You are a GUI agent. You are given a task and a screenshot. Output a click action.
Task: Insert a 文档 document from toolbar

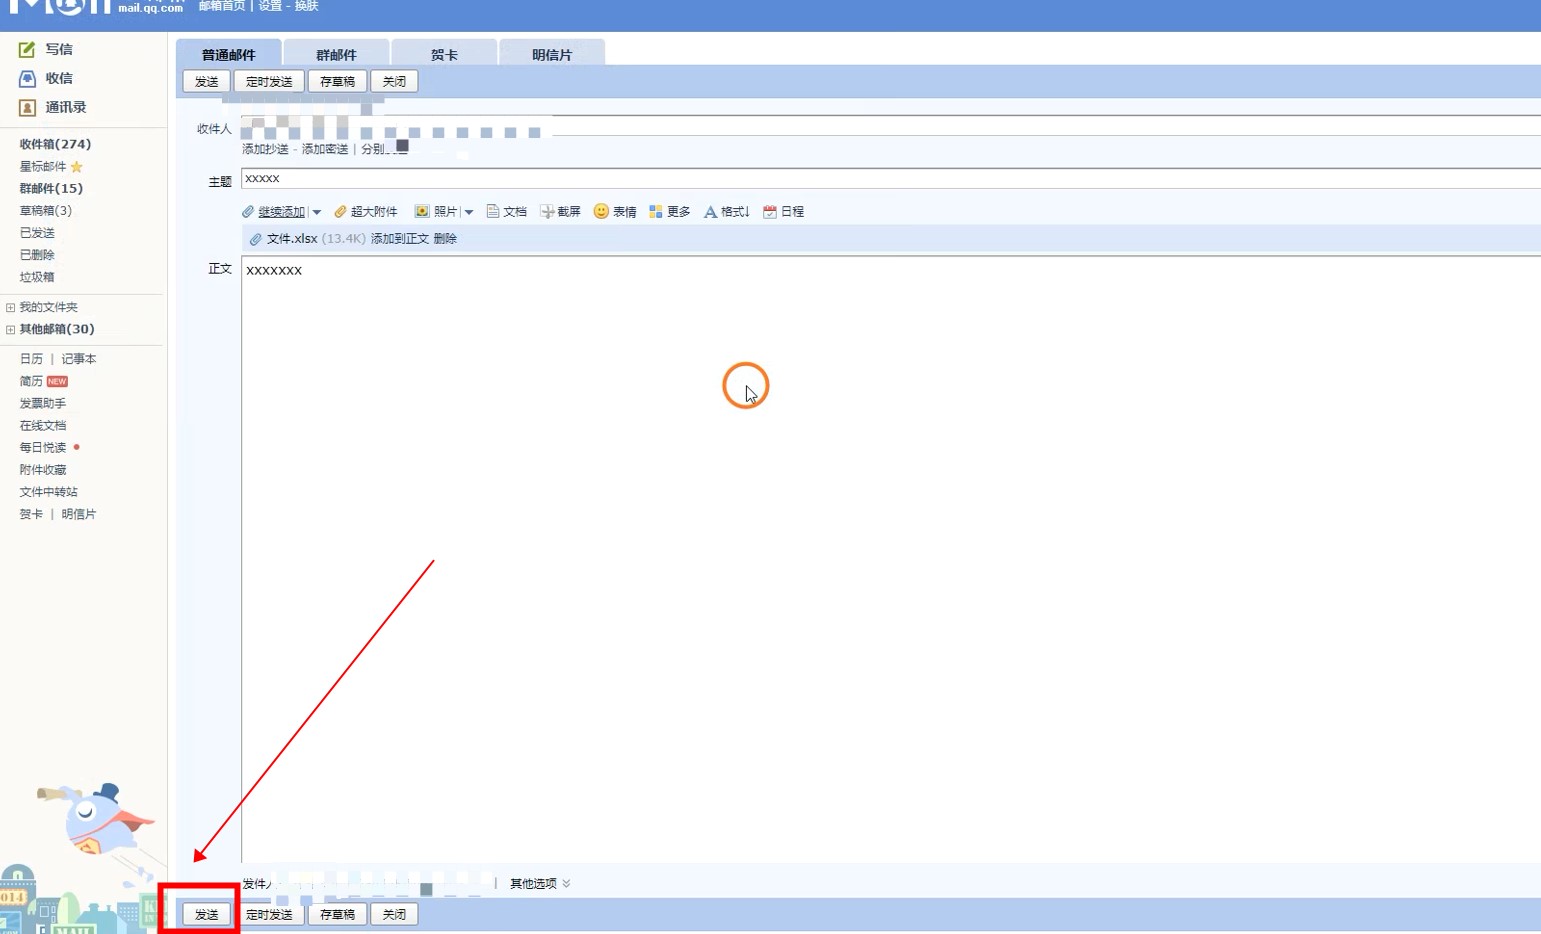493,212
